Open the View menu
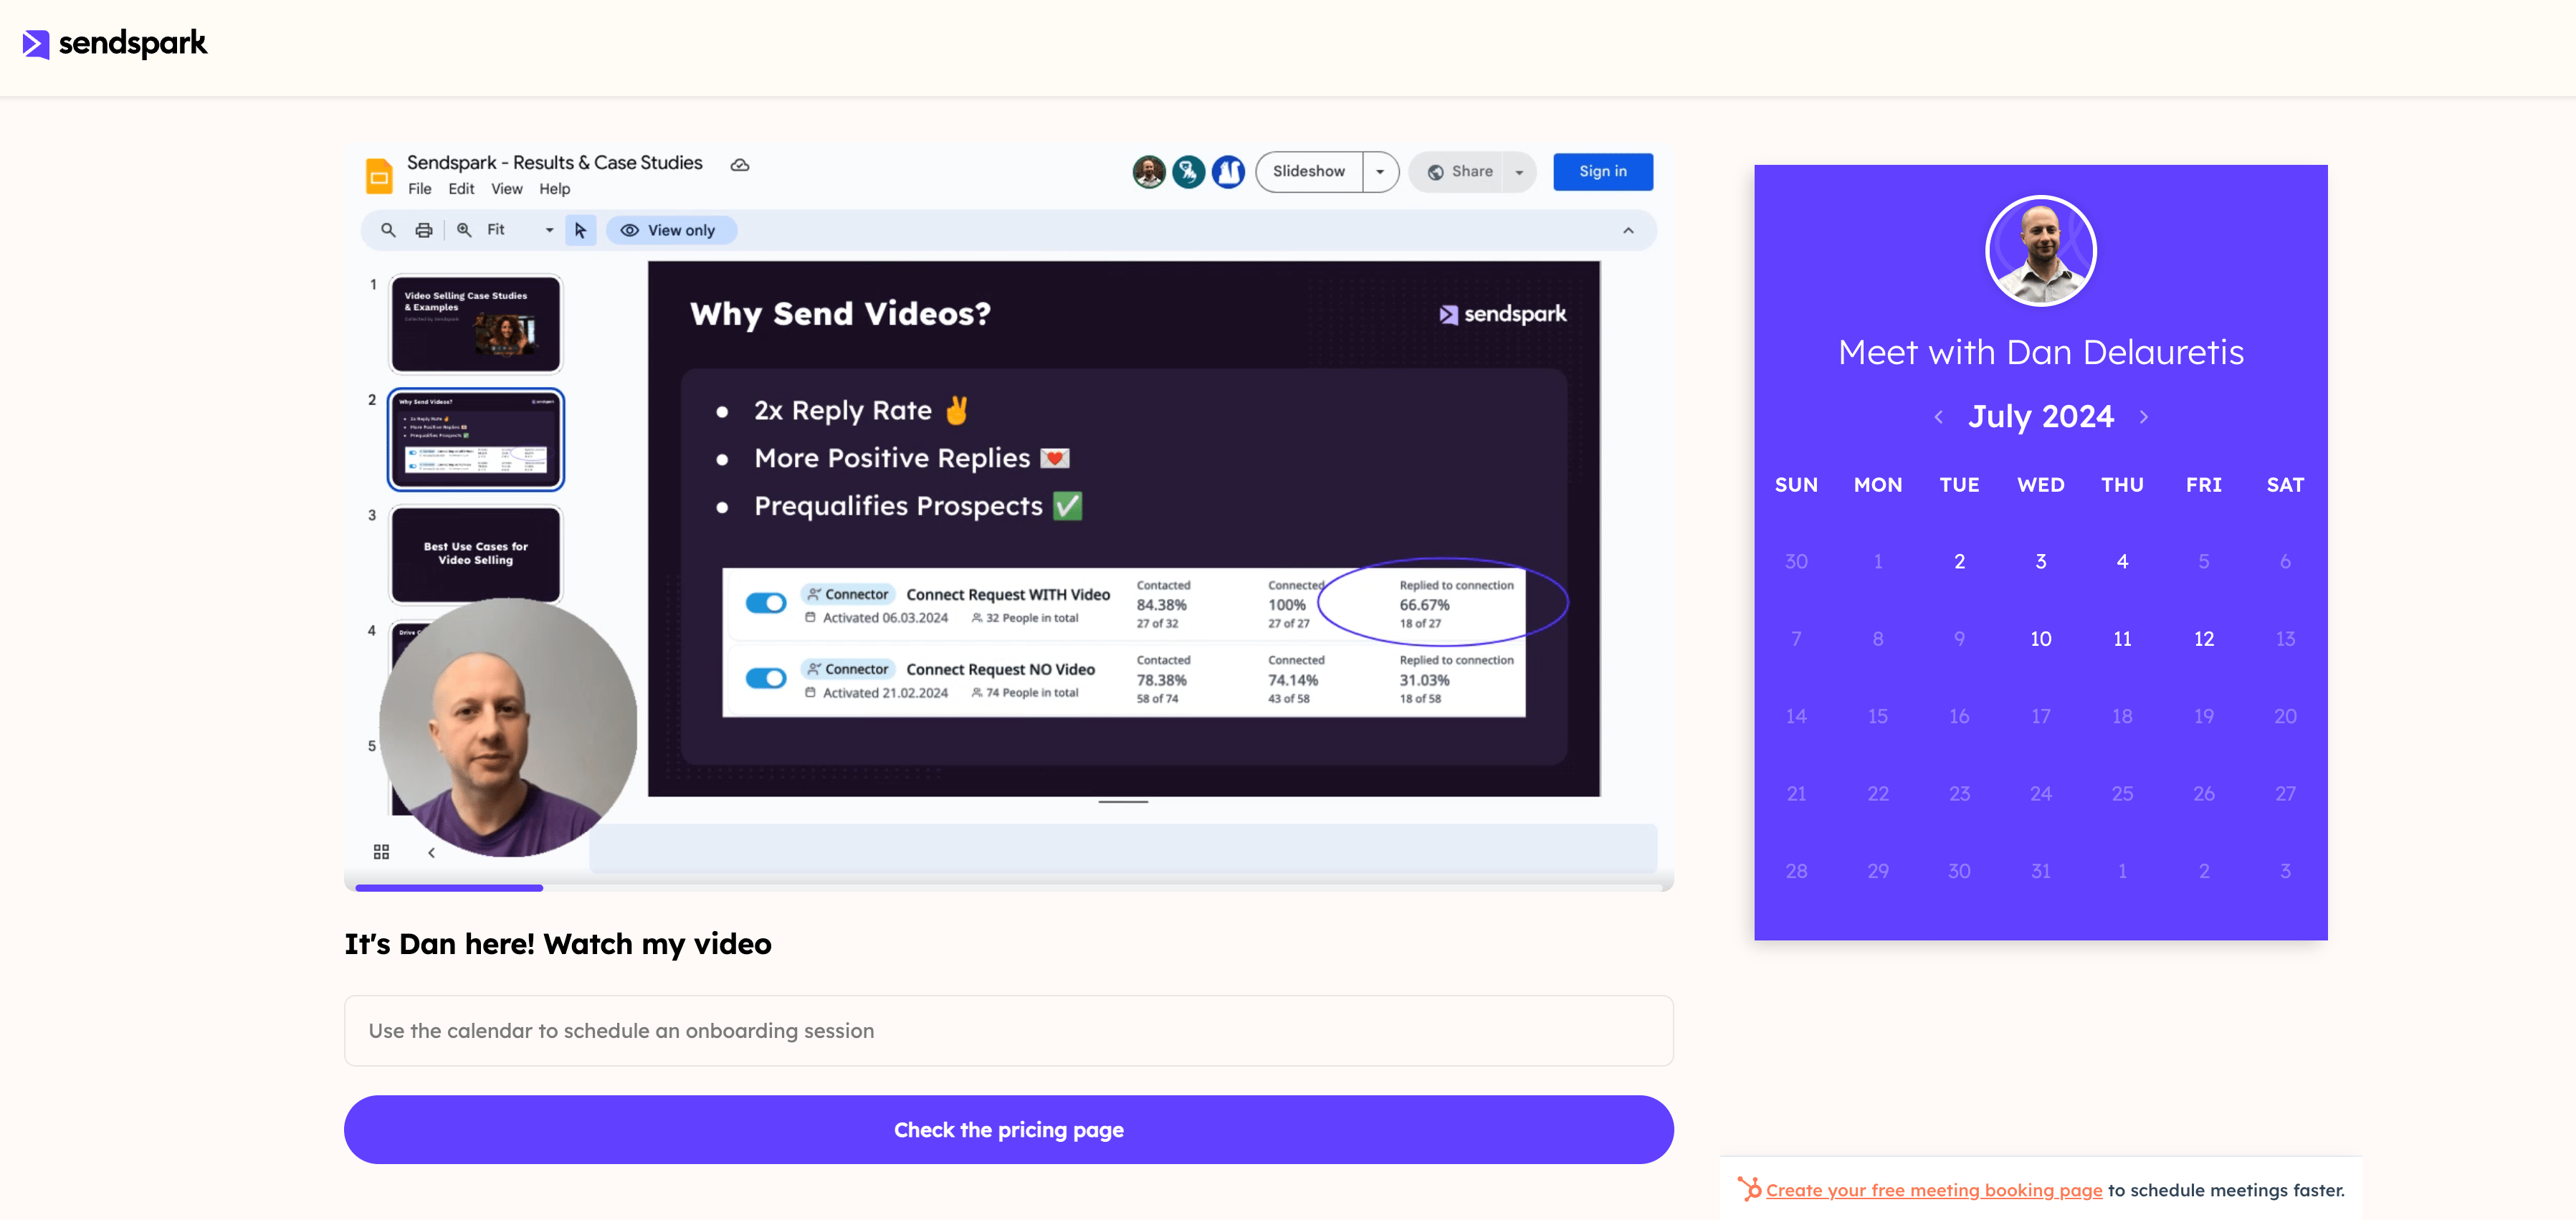The height and width of the screenshot is (1220, 2576). coord(506,189)
